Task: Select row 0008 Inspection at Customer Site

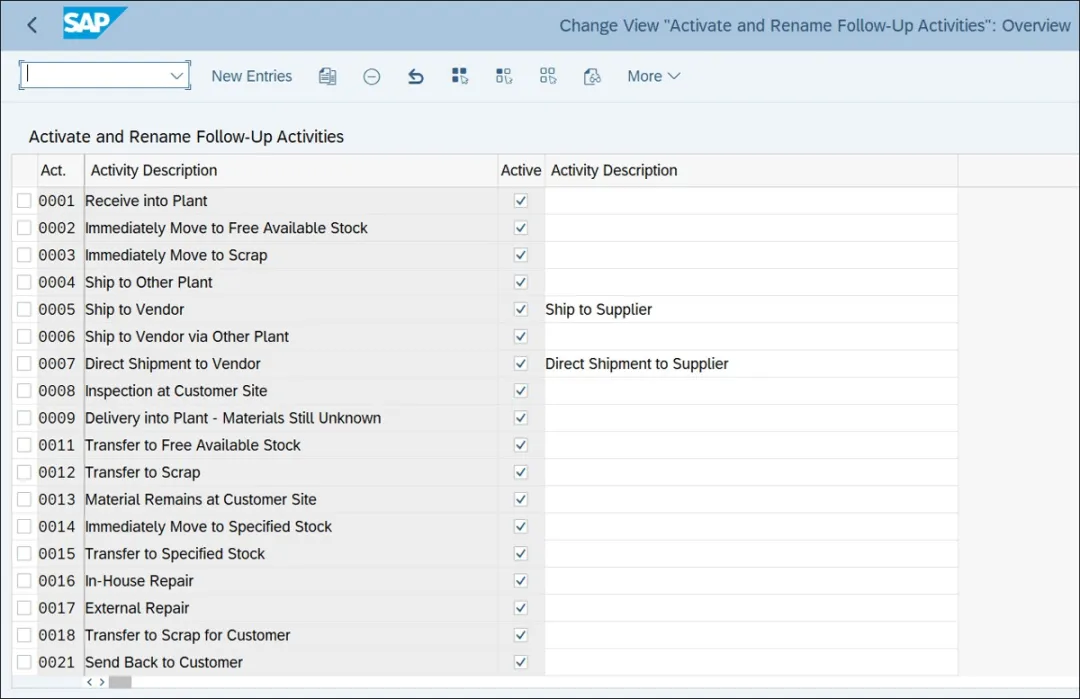Action: click(24, 391)
